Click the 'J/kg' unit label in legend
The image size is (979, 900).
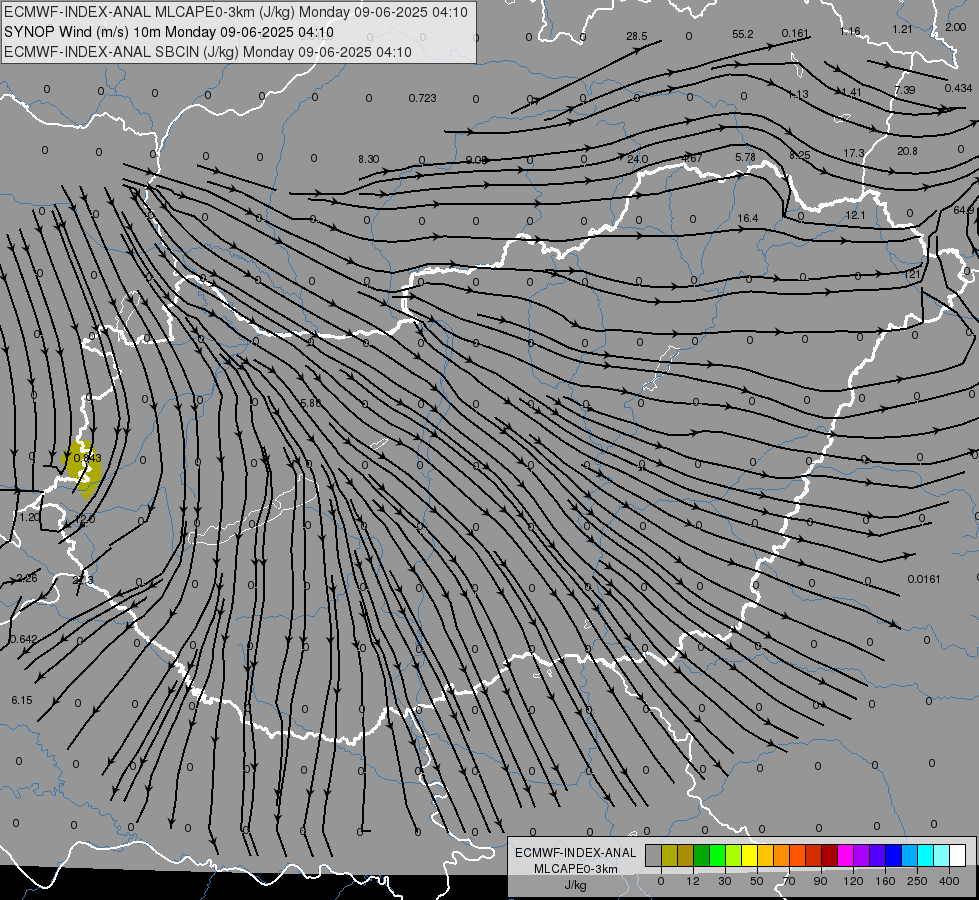[x=575, y=885]
